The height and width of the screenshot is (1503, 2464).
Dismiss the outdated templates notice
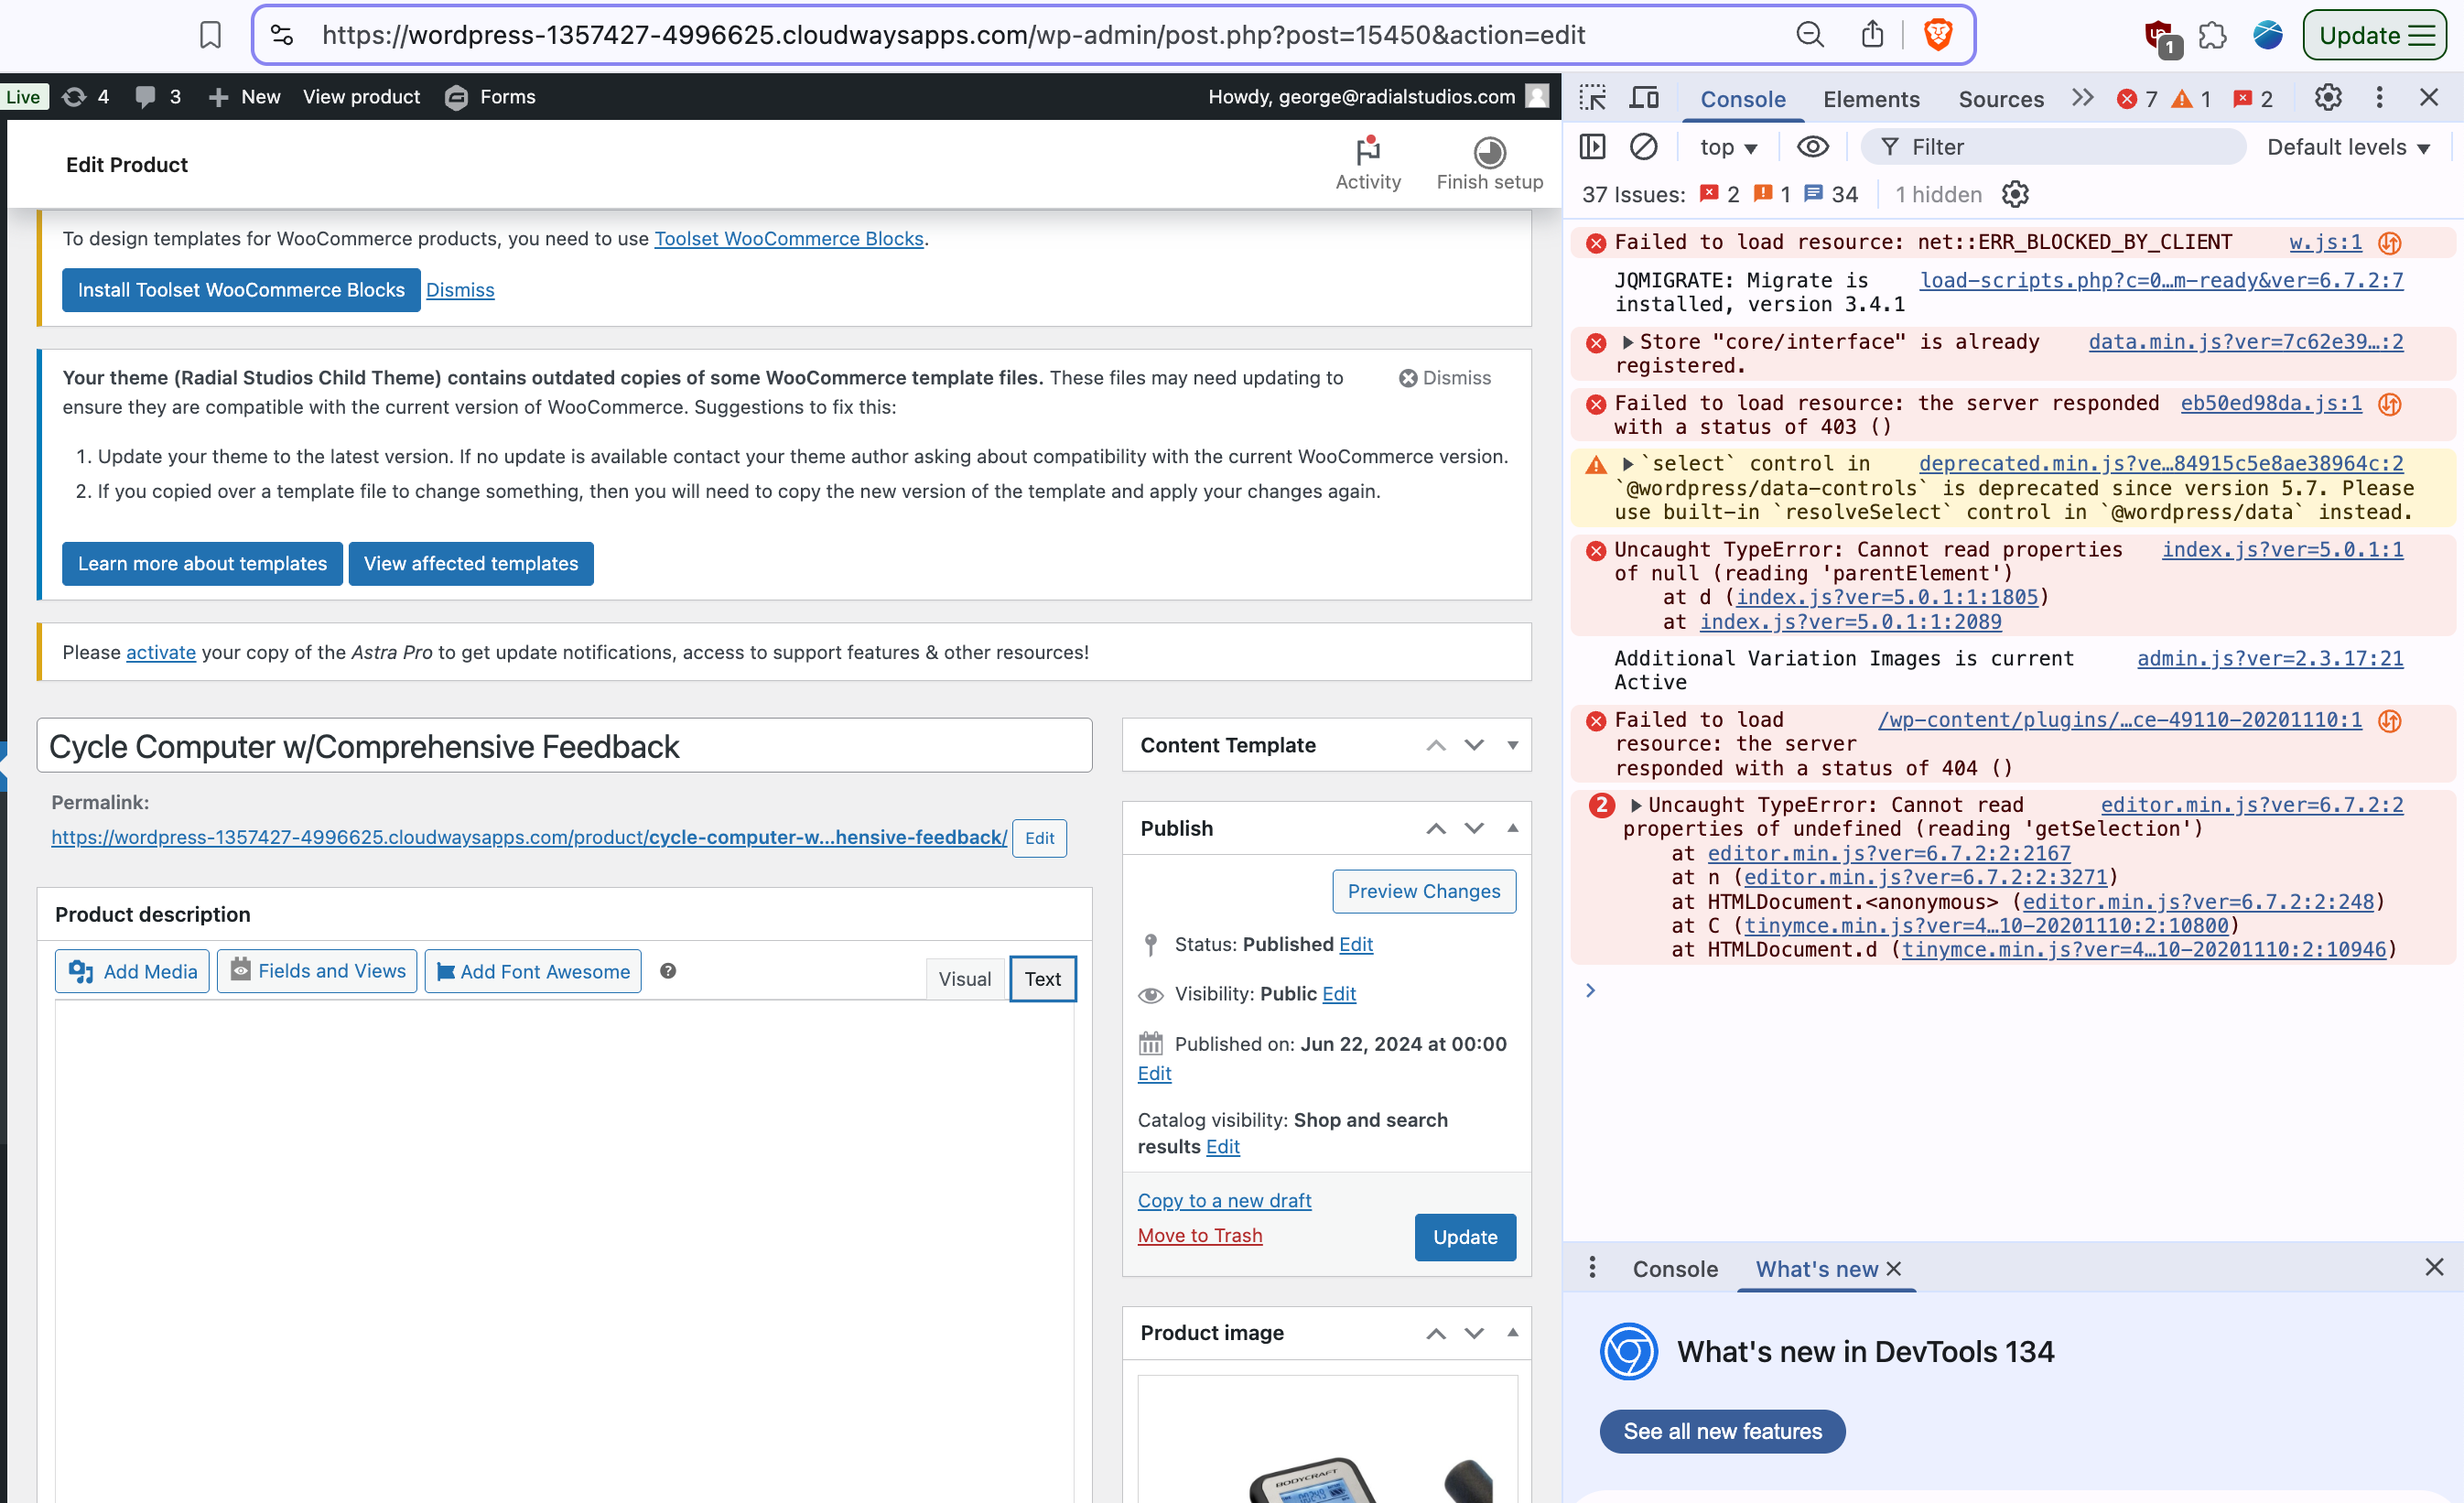pos(1444,378)
